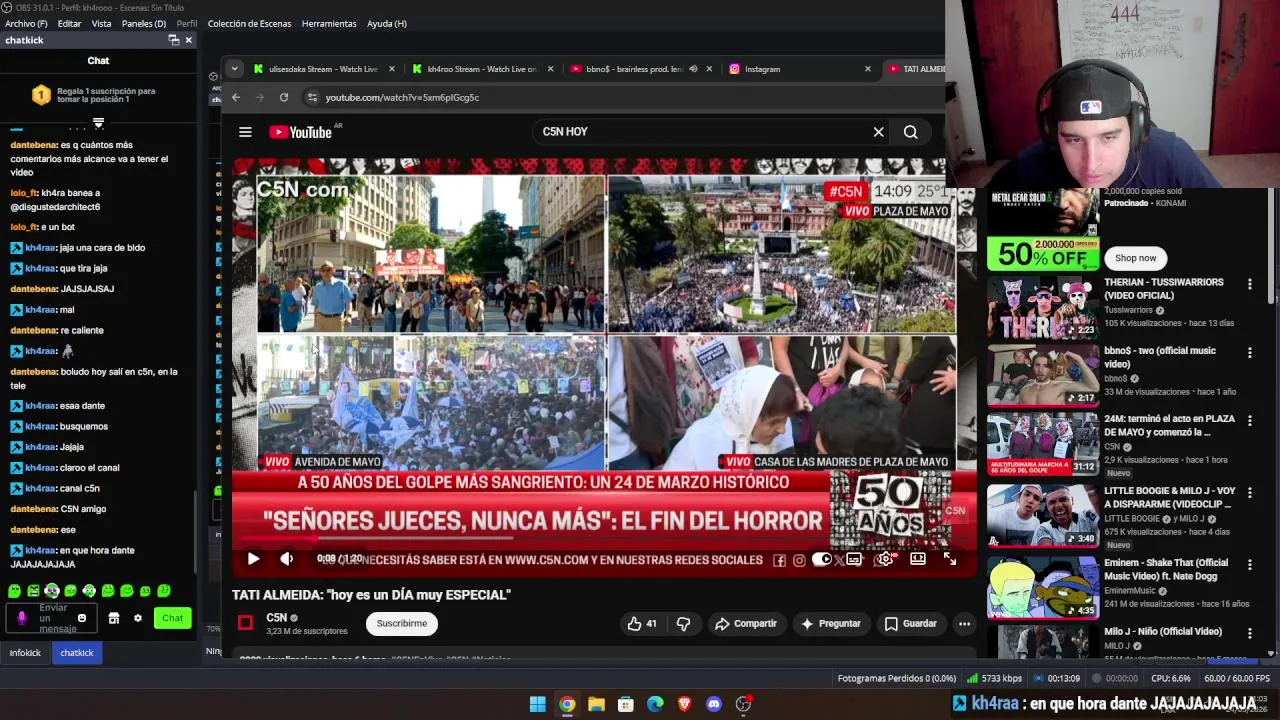Open OBS Herramientas menu
Viewport: 1280px width, 720px height.
coord(329,23)
